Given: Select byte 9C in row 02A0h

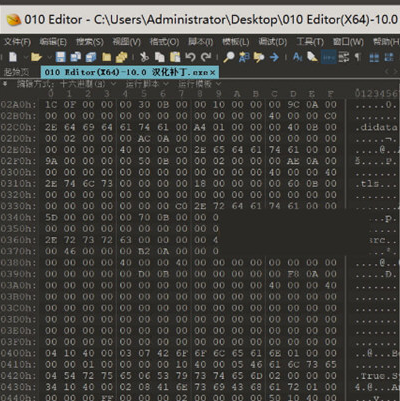Looking at the screenshot, I should point(293,105).
